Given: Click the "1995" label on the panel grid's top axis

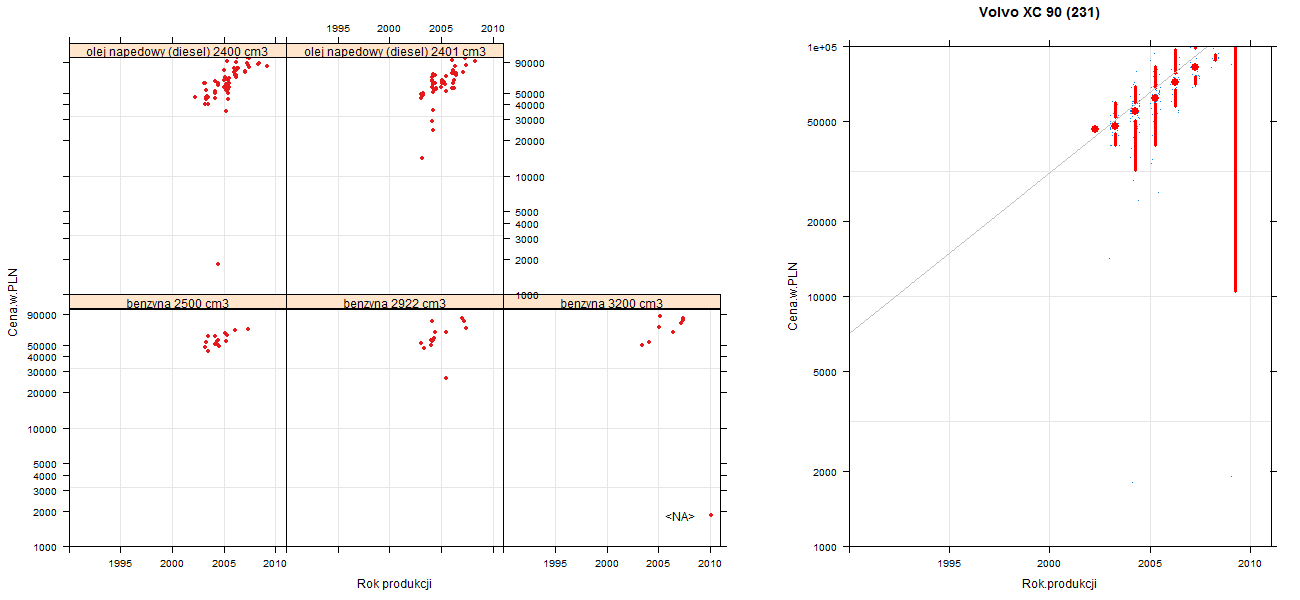Looking at the screenshot, I should (338, 28).
